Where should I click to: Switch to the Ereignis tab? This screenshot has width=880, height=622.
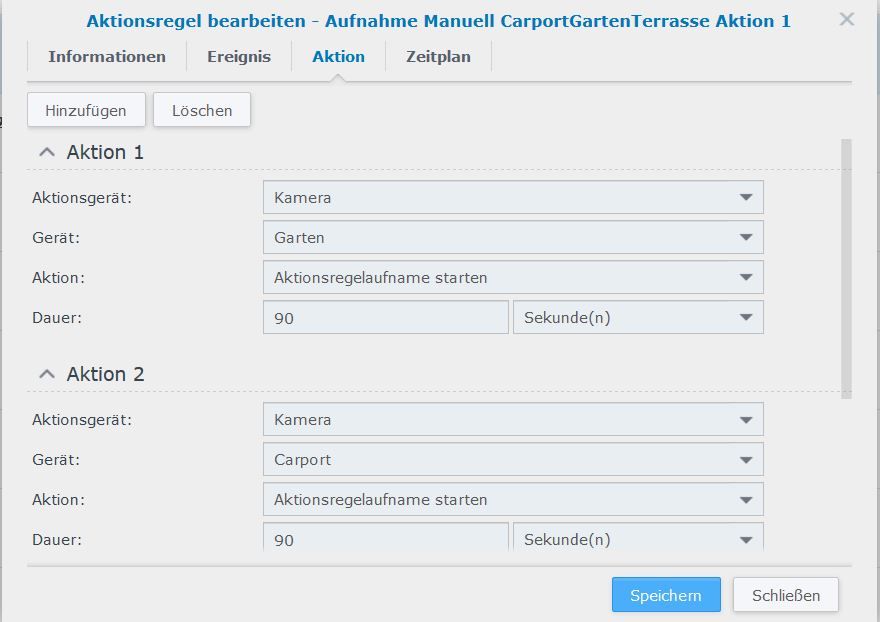(x=239, y=57)
